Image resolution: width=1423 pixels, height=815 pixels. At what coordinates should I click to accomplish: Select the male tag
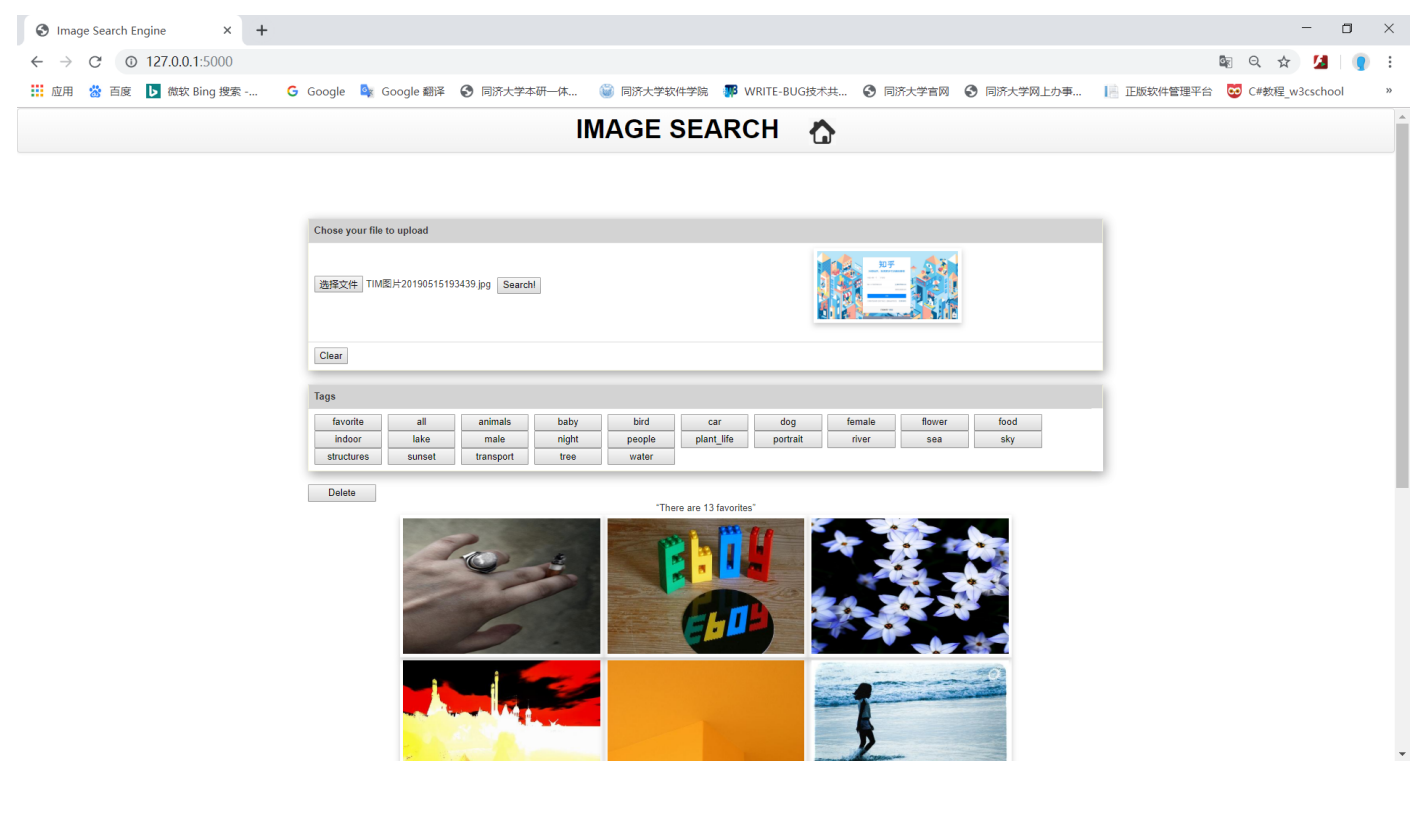tap(495, 439)
